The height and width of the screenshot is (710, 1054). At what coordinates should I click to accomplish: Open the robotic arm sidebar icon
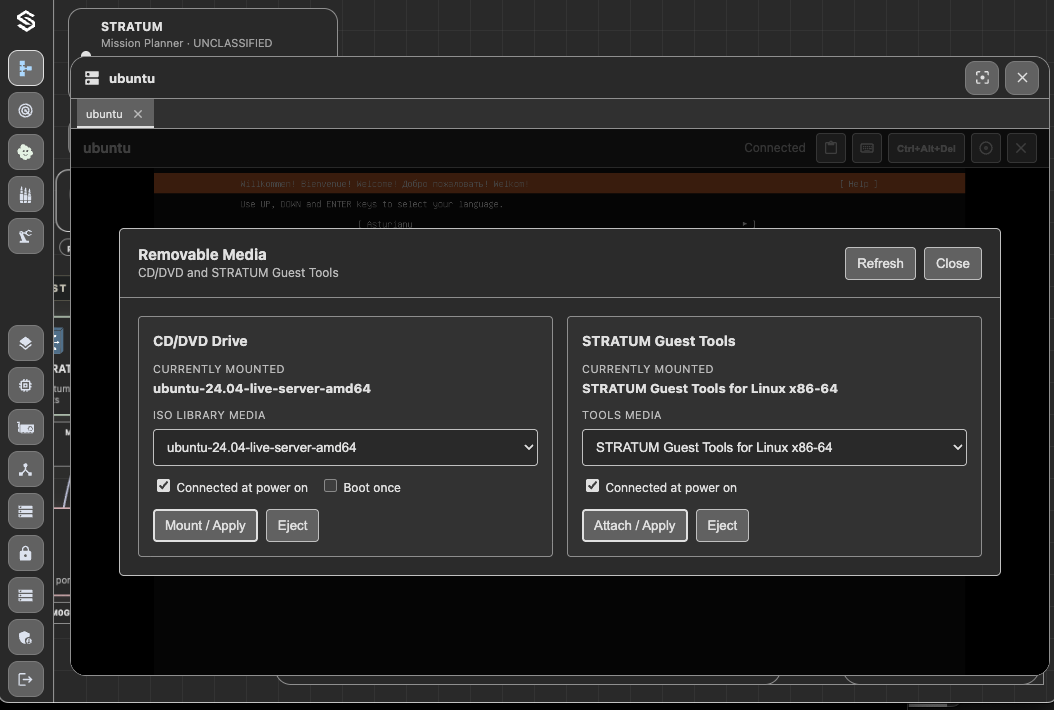pyautogui.click(x=26, y=236)
